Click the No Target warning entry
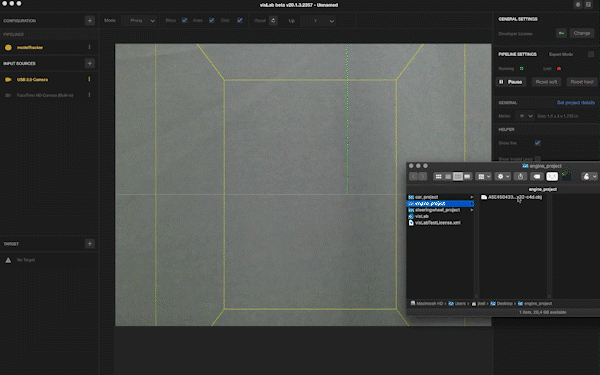Screen dimensions: 600x375 tap(26, 260)
